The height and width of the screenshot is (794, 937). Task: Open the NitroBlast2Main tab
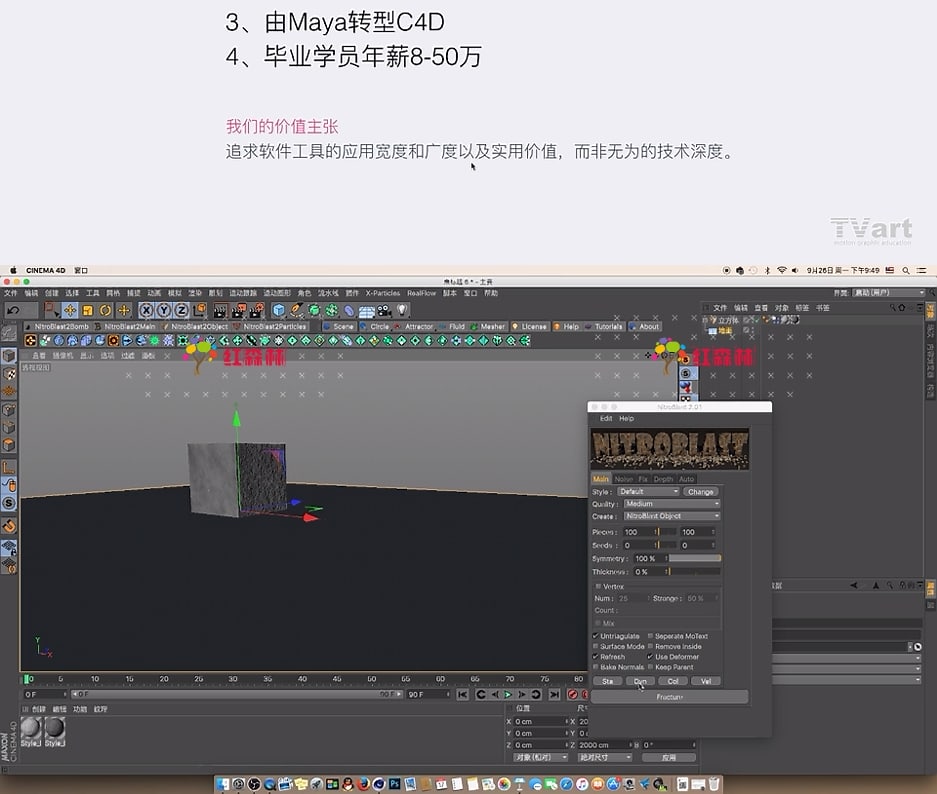pyautogui.click(x=125, y=327)
